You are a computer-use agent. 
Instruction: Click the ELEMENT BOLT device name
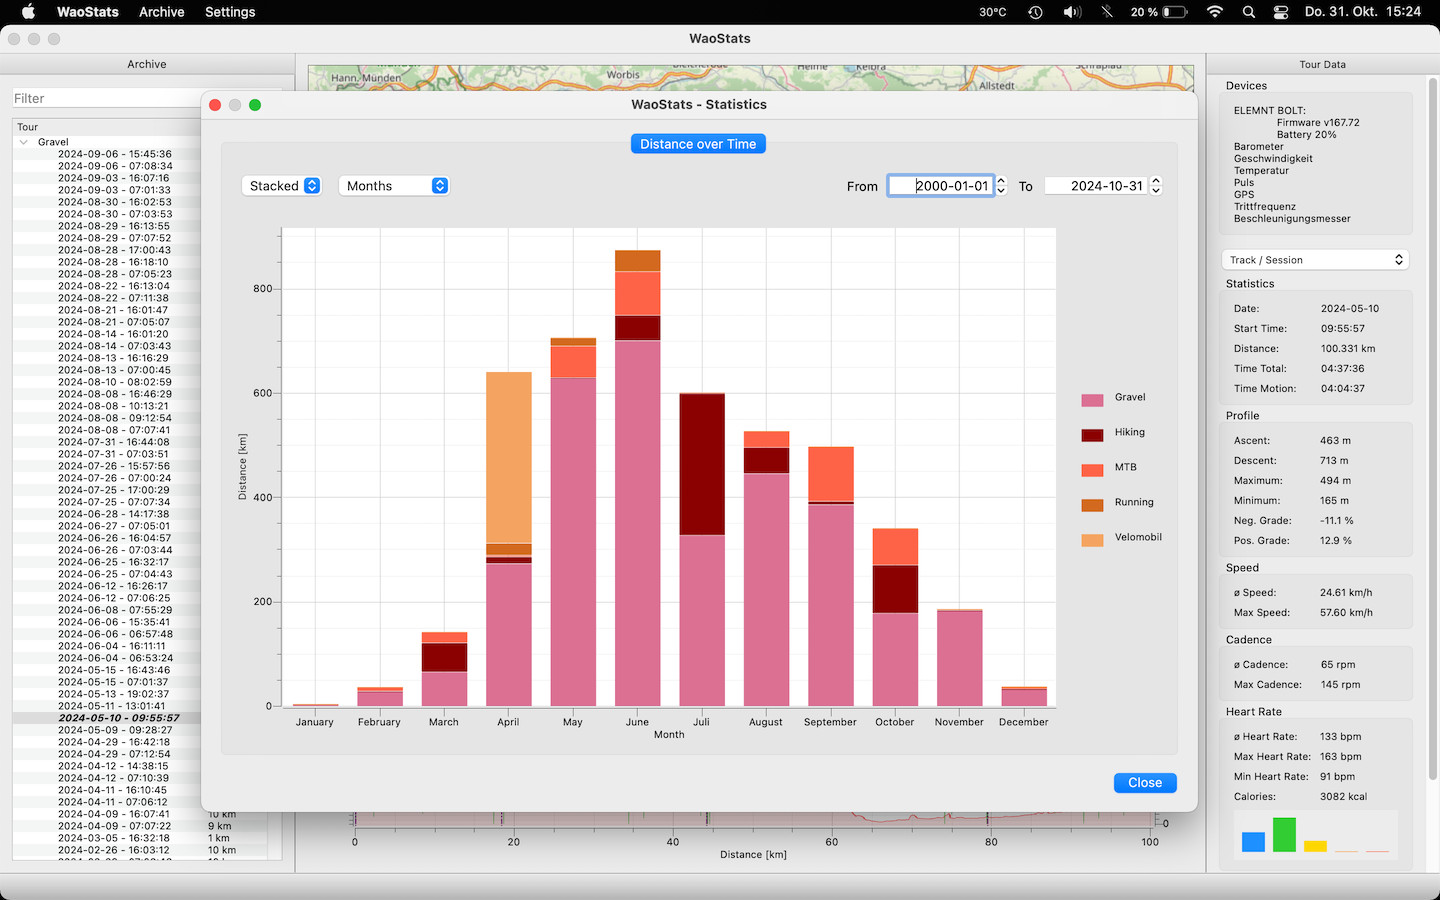coord(1269,111)
